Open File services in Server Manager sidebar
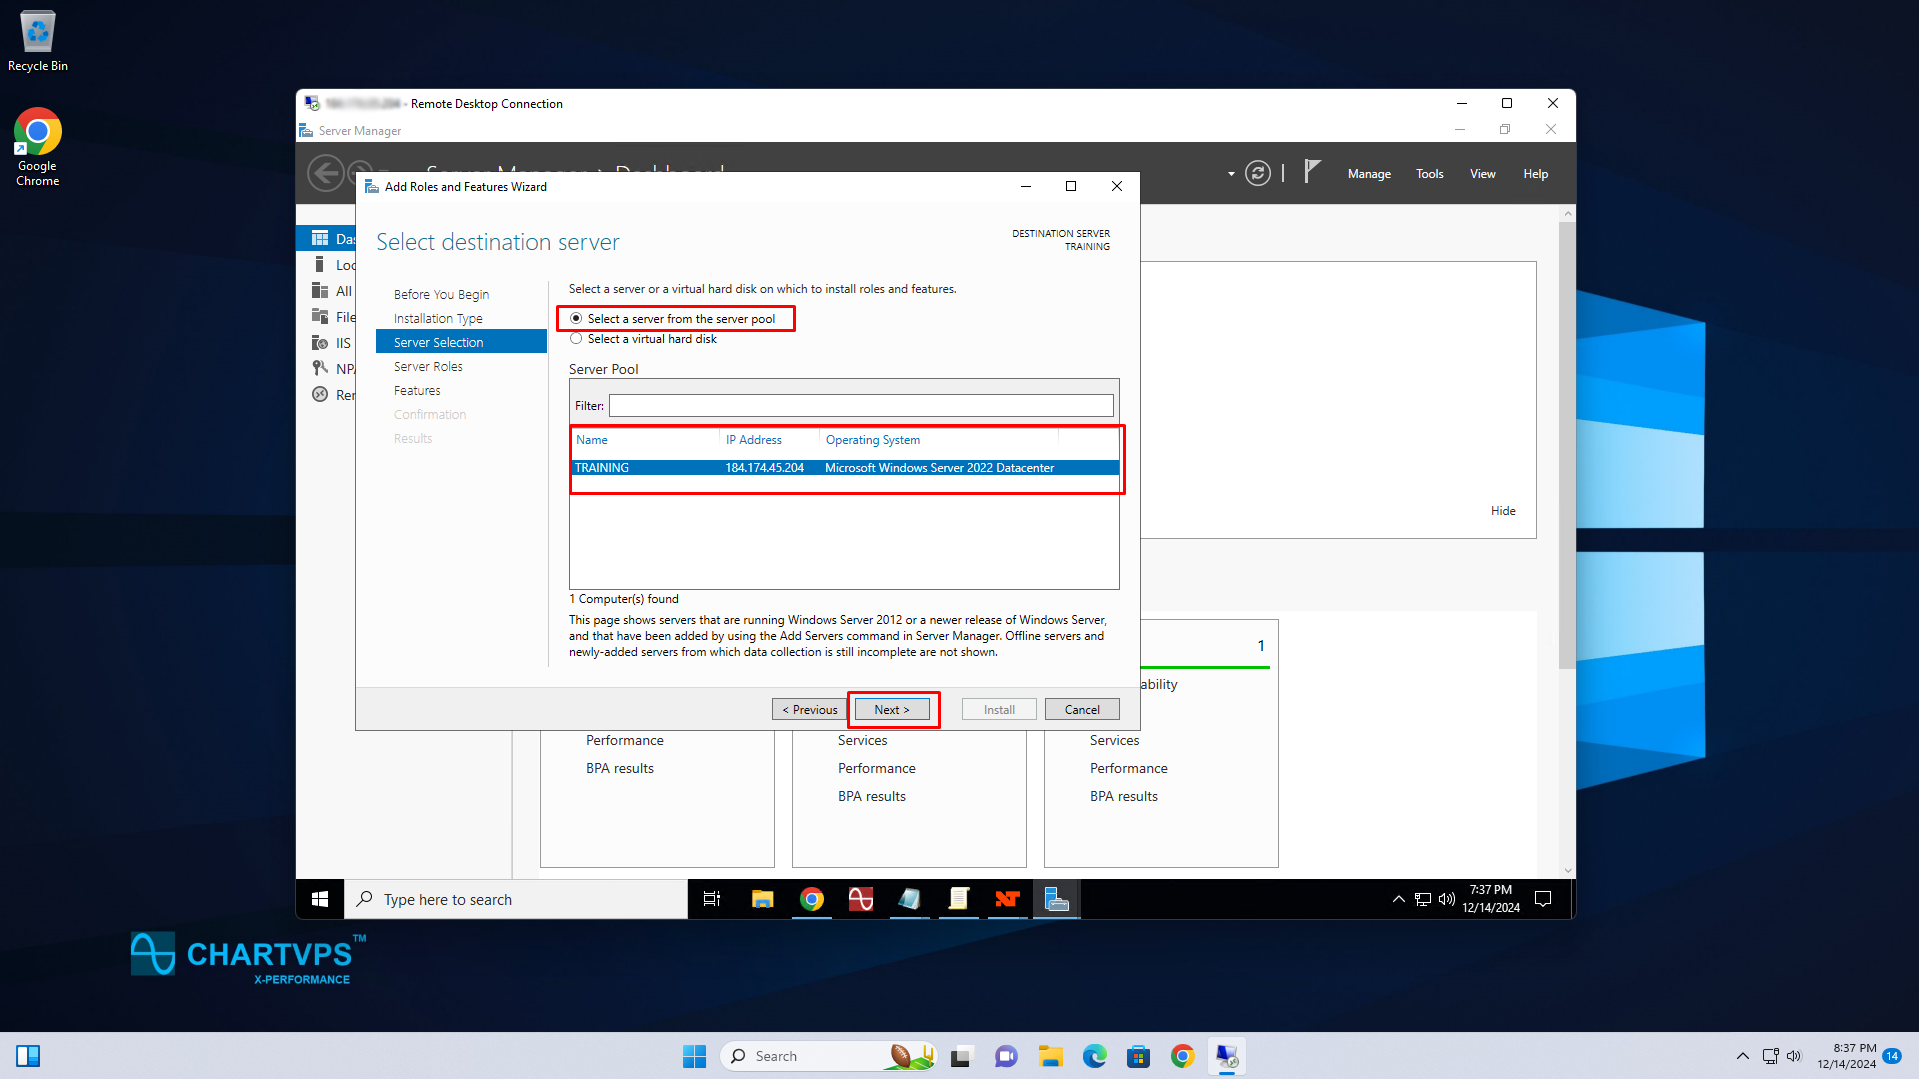 pos(332,317)
